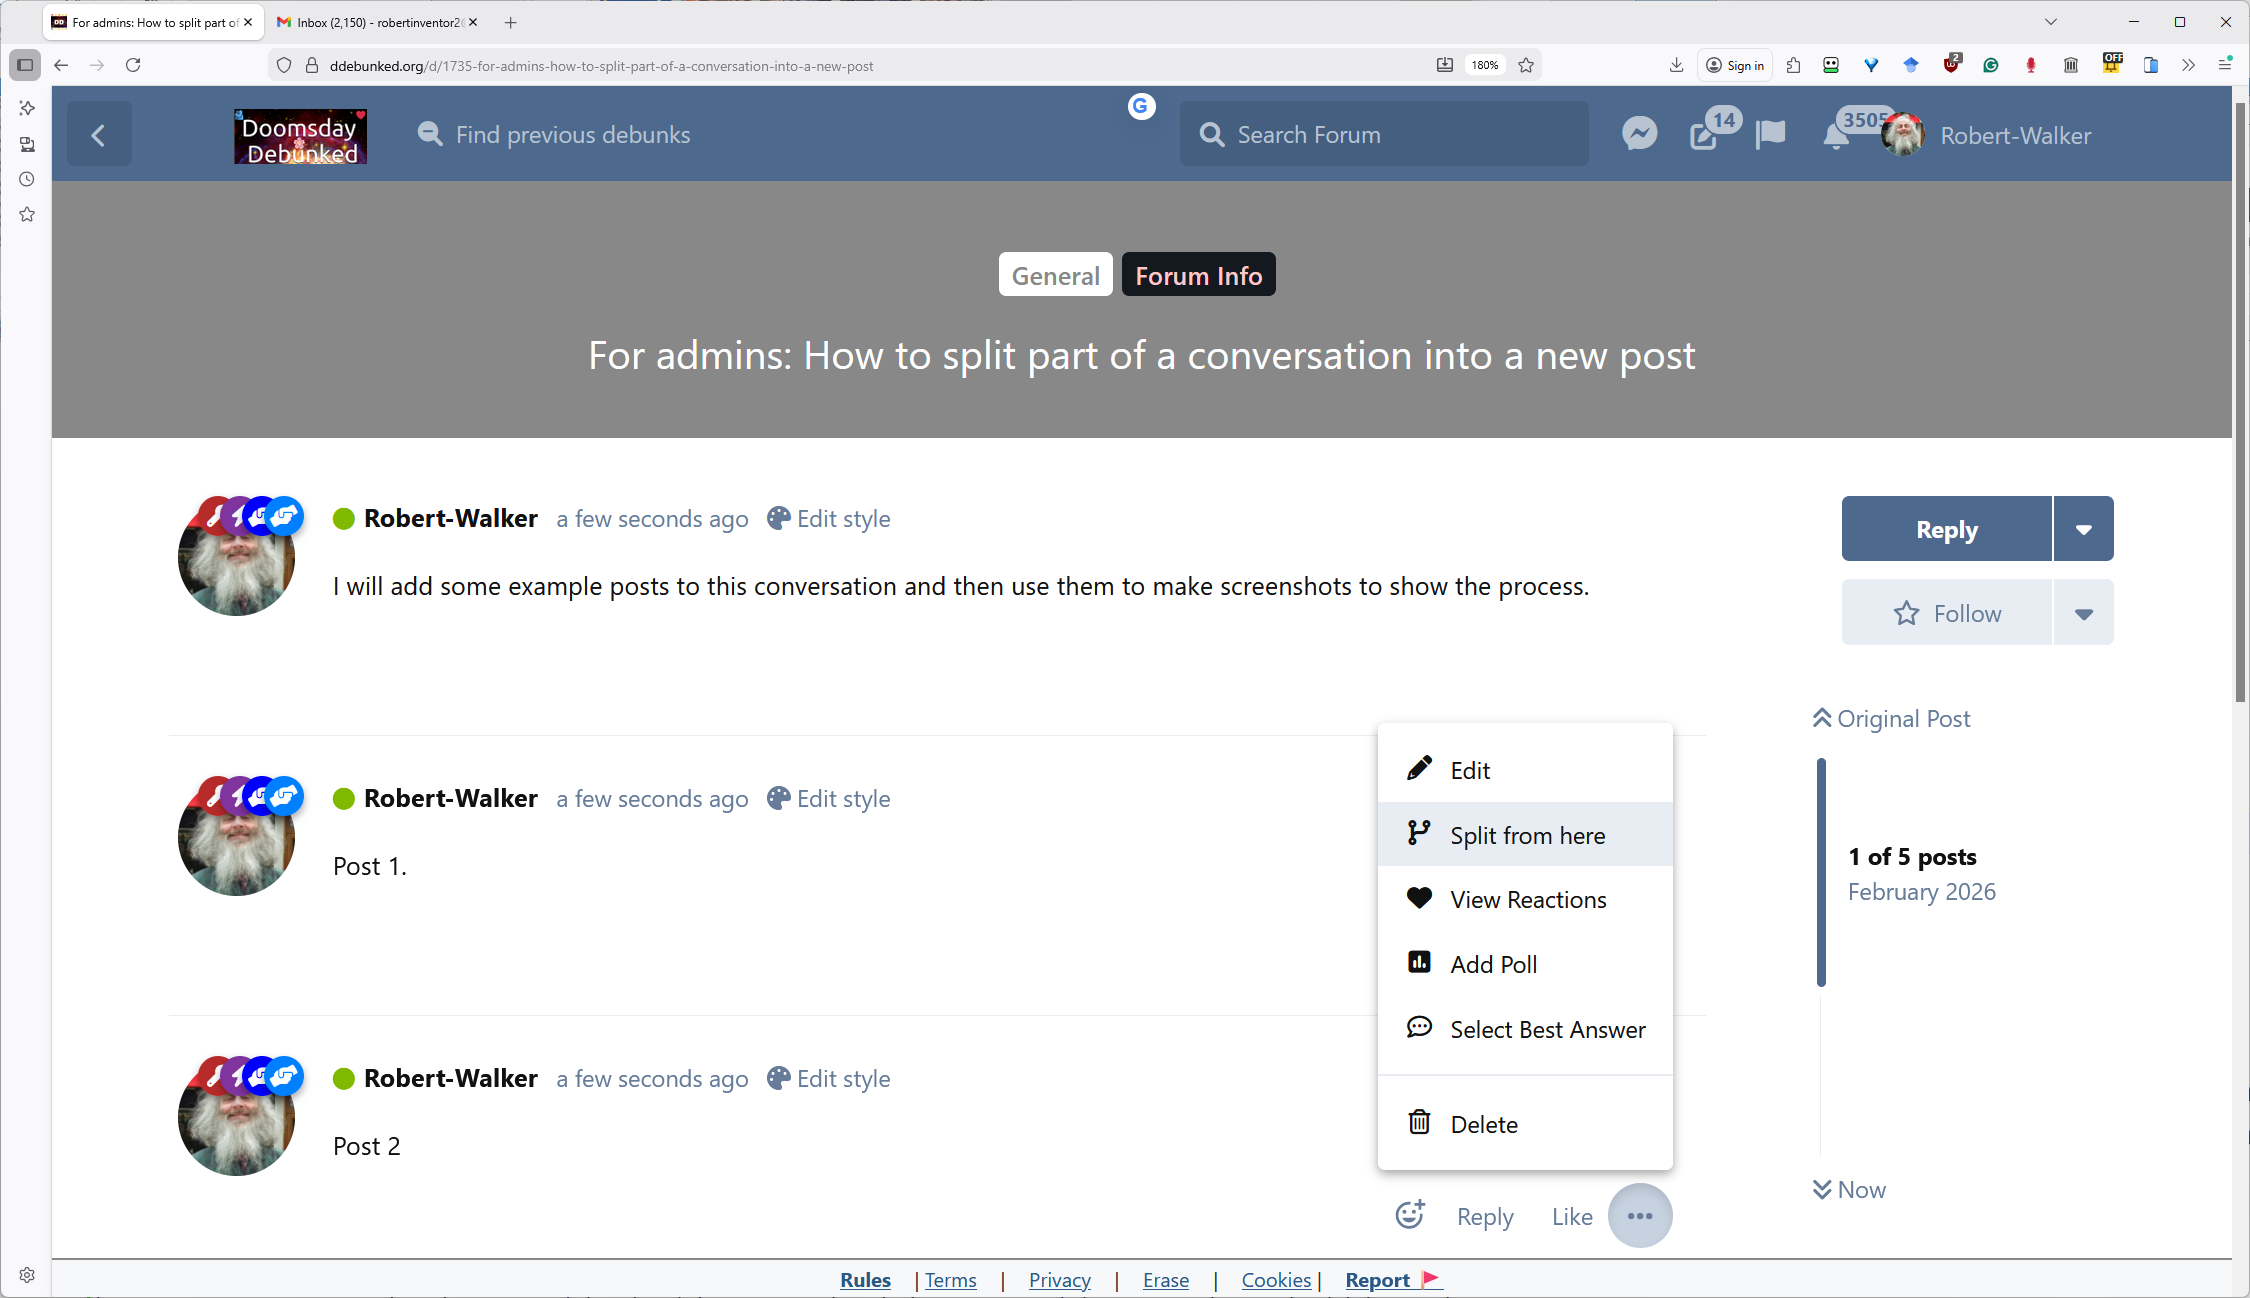Bookmark this page with star icon
Screen dimensions: 2250x1298
(x=1526, y=65)
